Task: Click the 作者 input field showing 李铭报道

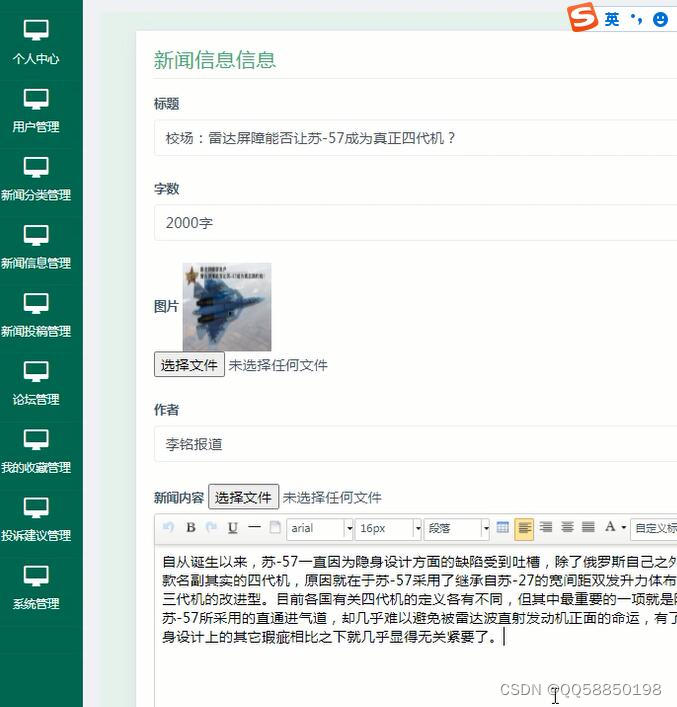Action: 415,444
